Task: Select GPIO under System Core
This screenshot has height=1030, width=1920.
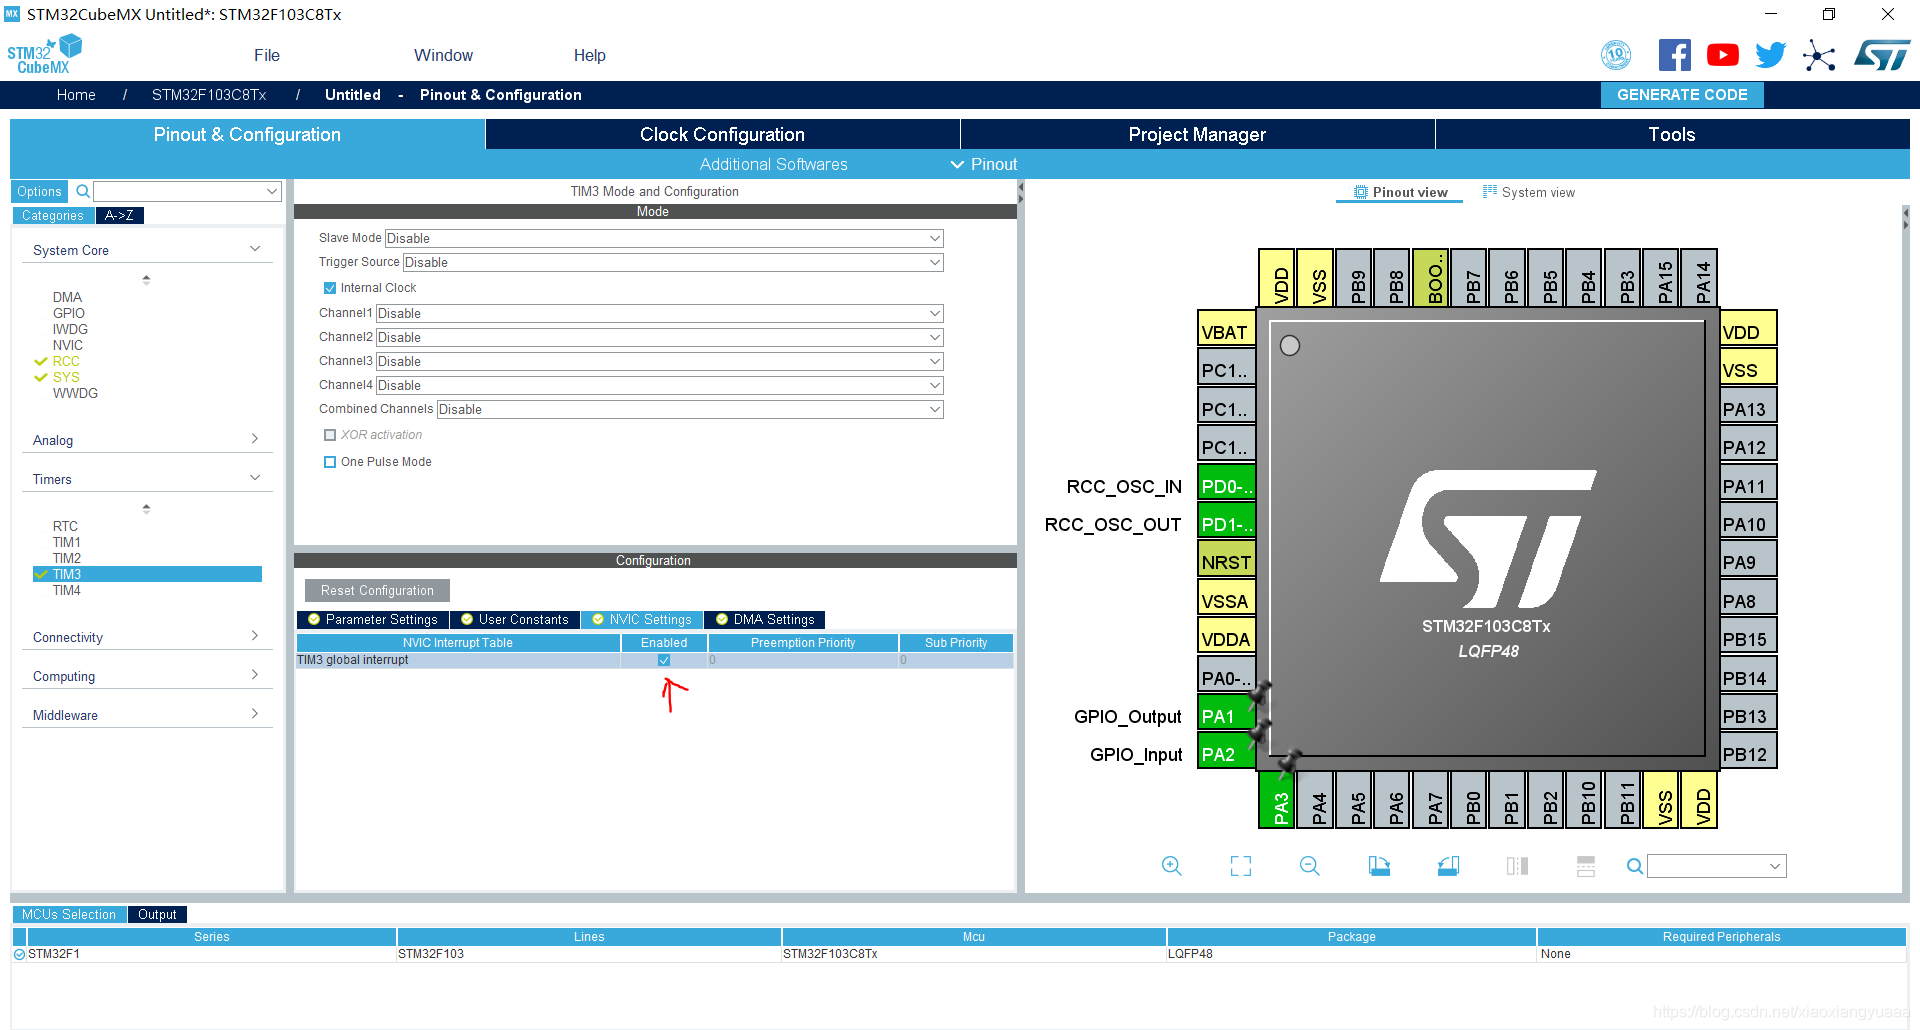Action: click(69, 313)
